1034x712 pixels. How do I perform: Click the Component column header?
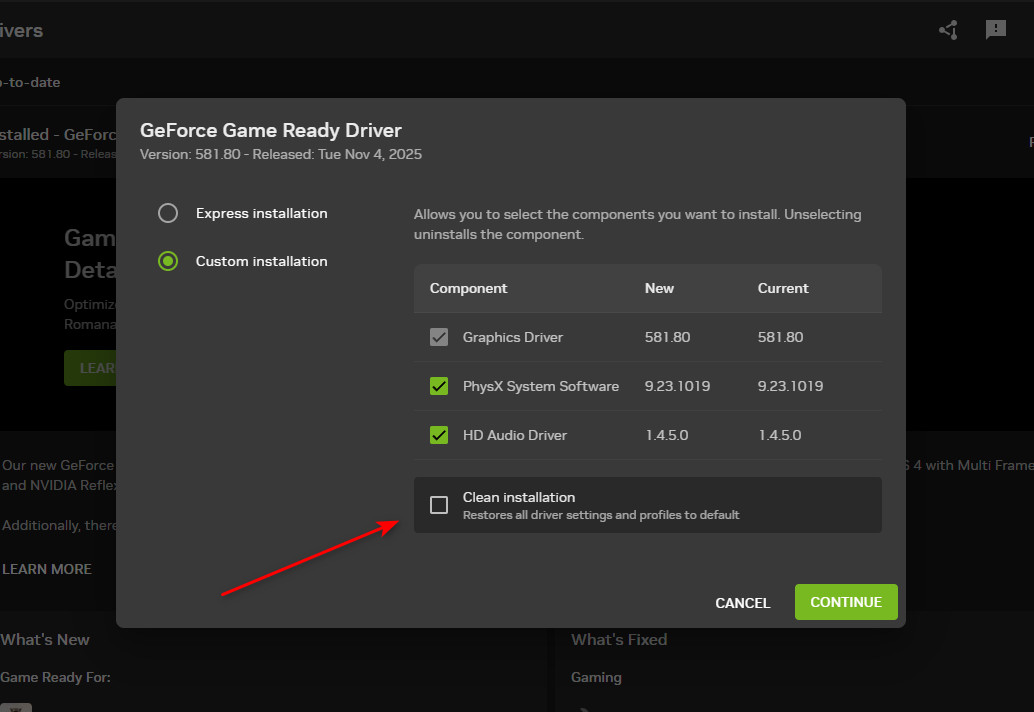(x=468, y=288)
